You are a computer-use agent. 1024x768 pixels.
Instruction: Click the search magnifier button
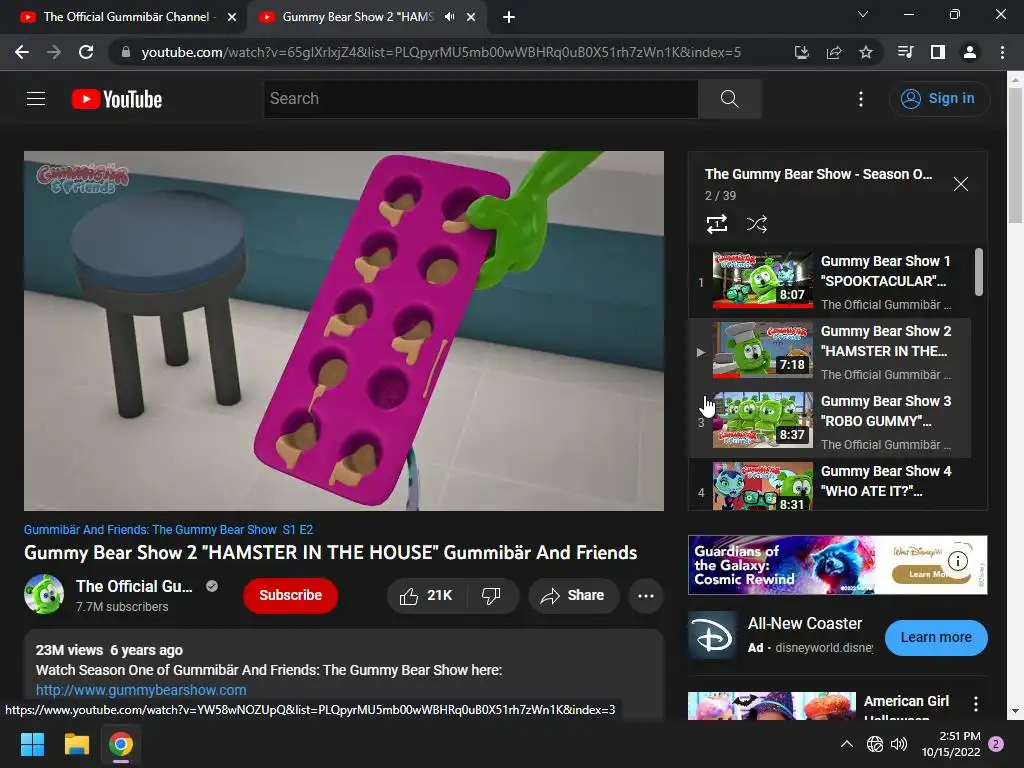pyautogui.click(x=729, y=99)
